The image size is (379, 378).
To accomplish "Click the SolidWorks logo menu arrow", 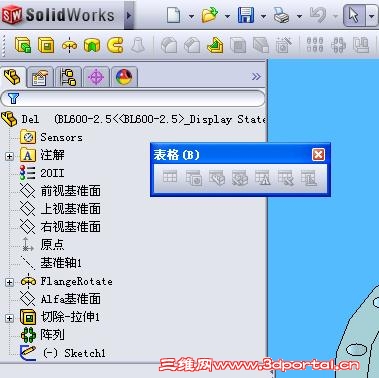I will 129,15.
